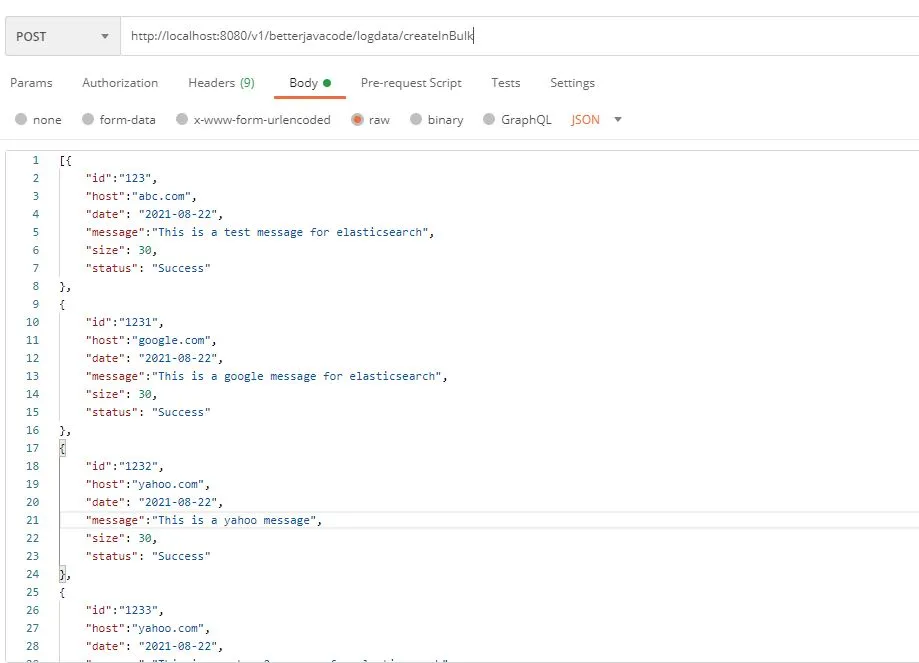Switch to the Tests tab
The height and width of the screenshot is (663, 919).
click(506, 83)
